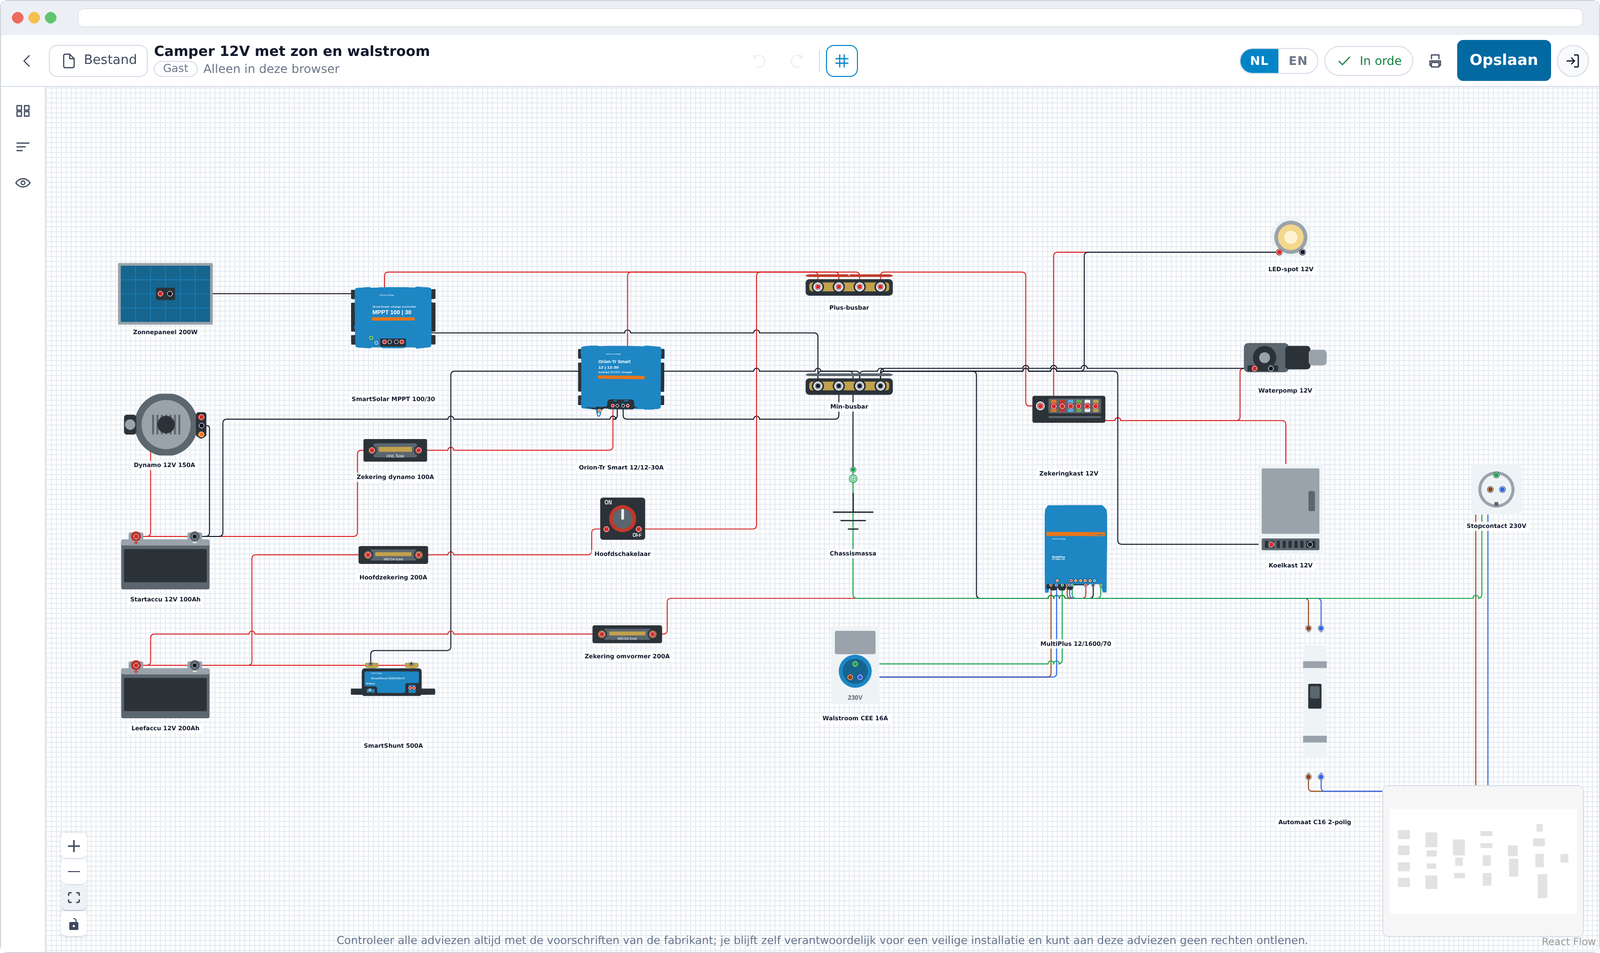This screenshot has height=953, width=1600.
Task: Click the Gast user badge
Action: [x=175, y=69]
